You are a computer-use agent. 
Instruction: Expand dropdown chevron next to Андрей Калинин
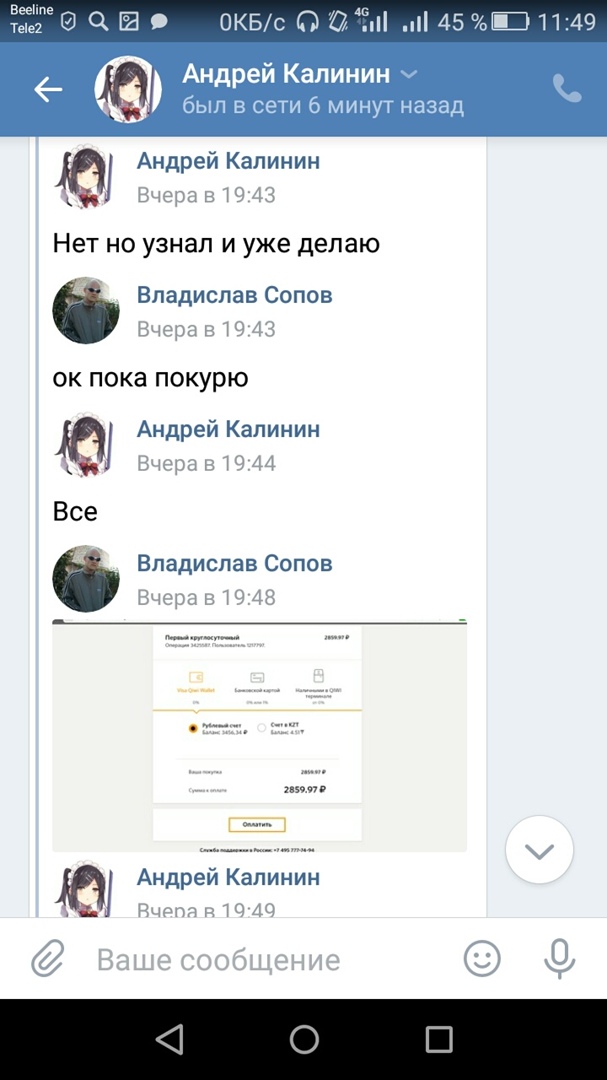click(x=409, y=74)
